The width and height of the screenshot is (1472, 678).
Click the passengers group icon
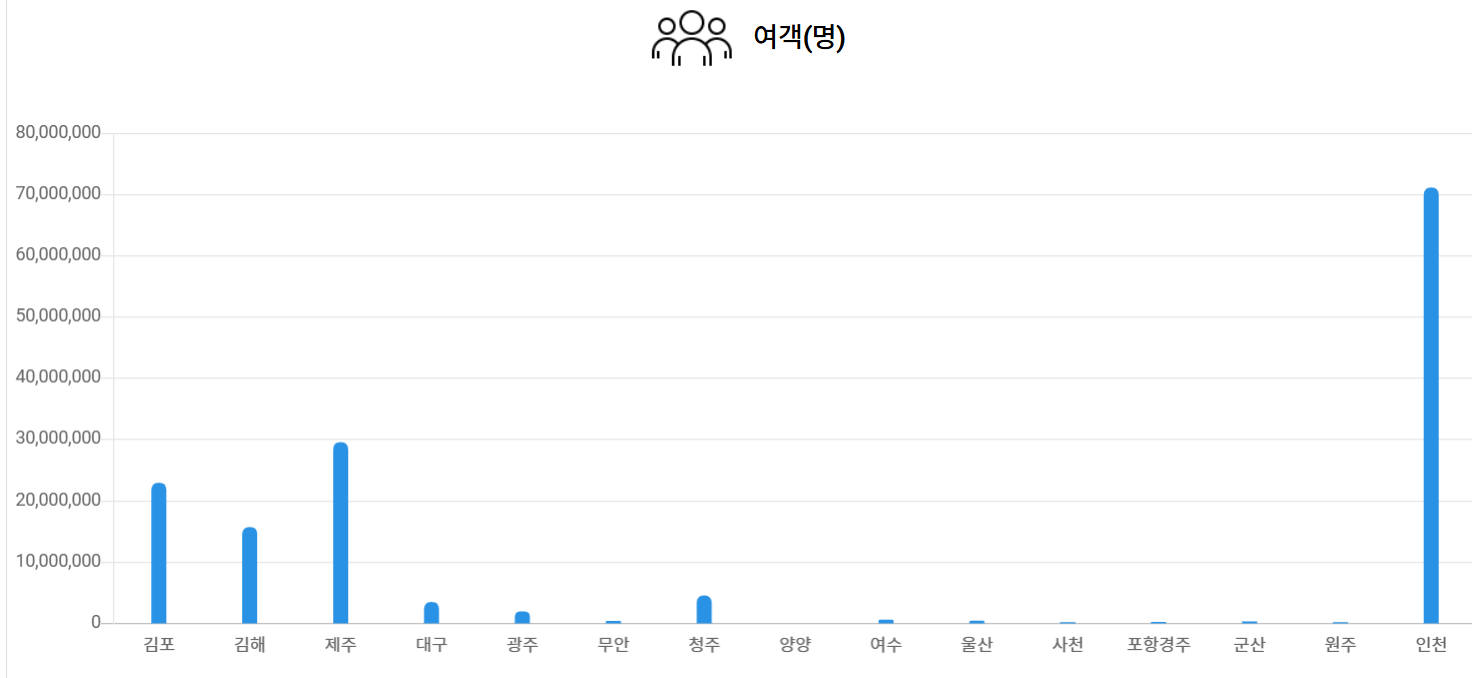click(x=691, y=38)
